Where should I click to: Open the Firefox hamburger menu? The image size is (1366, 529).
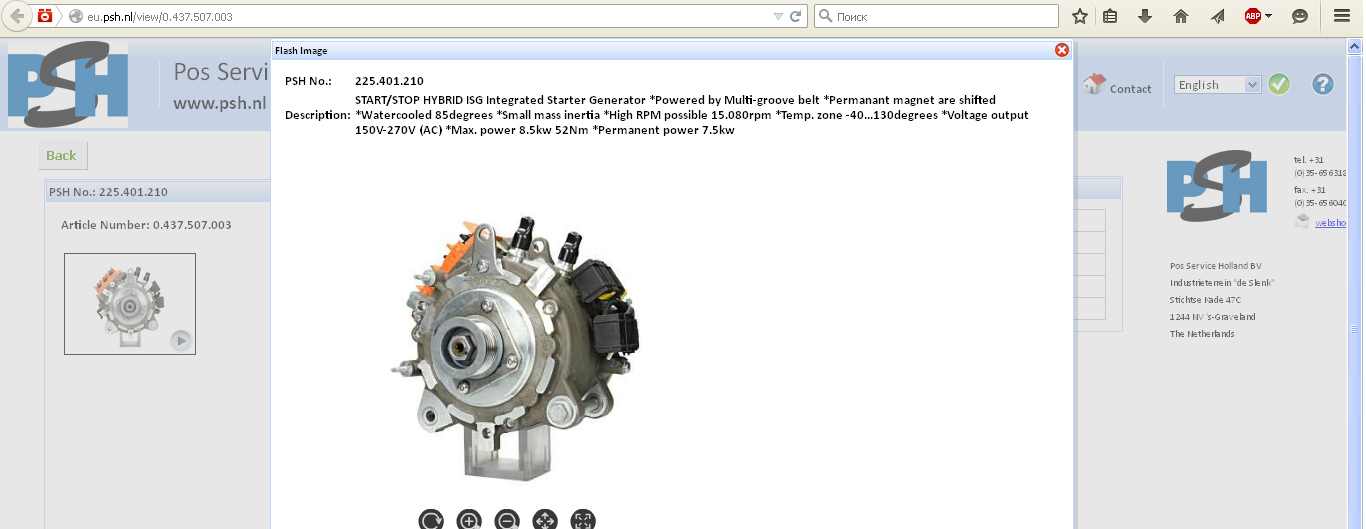click(x=1342, y=16)
